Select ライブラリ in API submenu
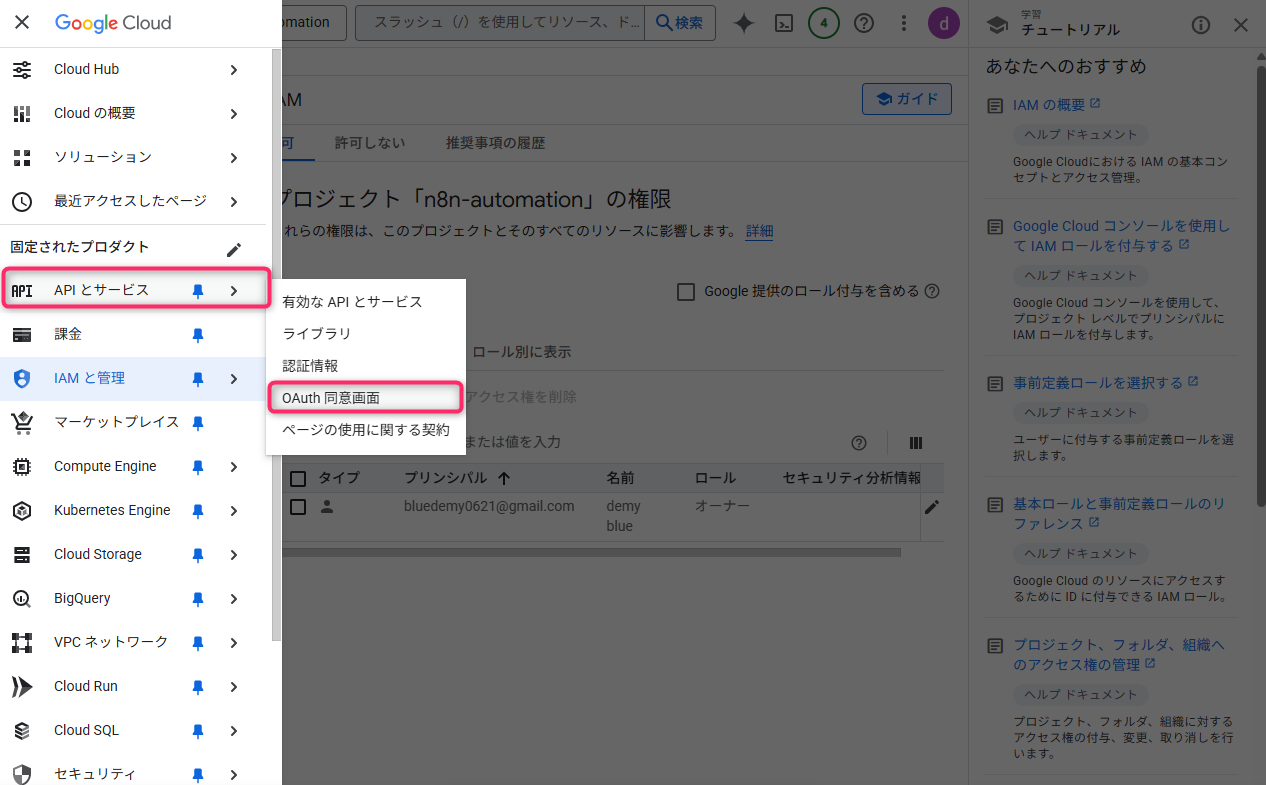 [x=366, y=333]
